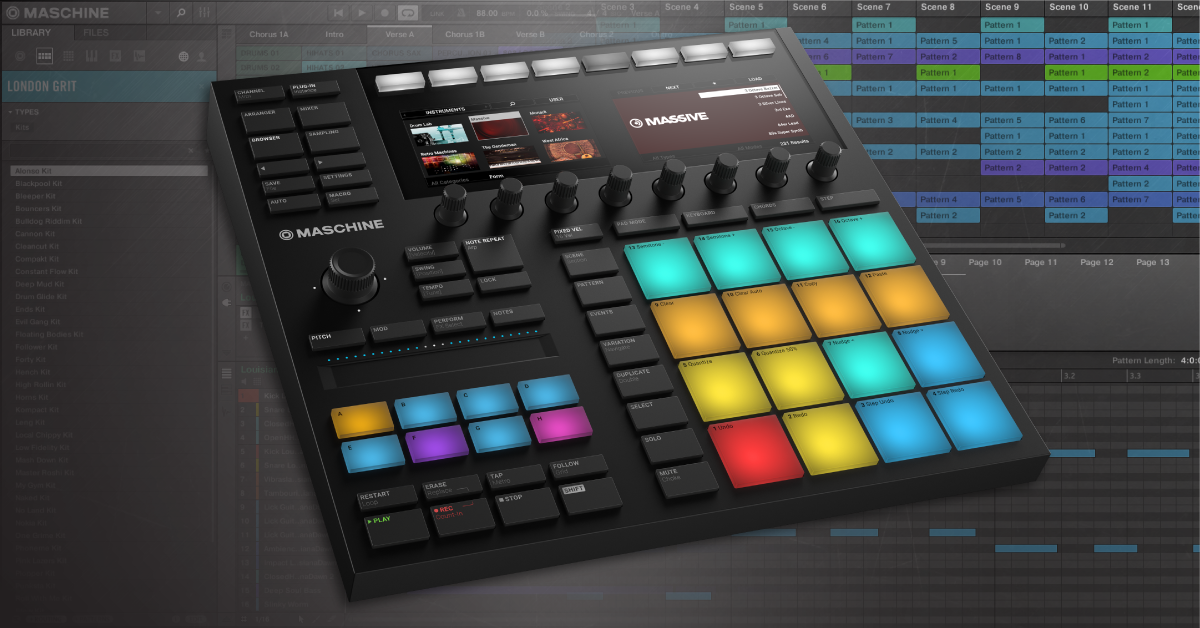
Task: Open the London Grit product selector
Action: coord(100,86)
